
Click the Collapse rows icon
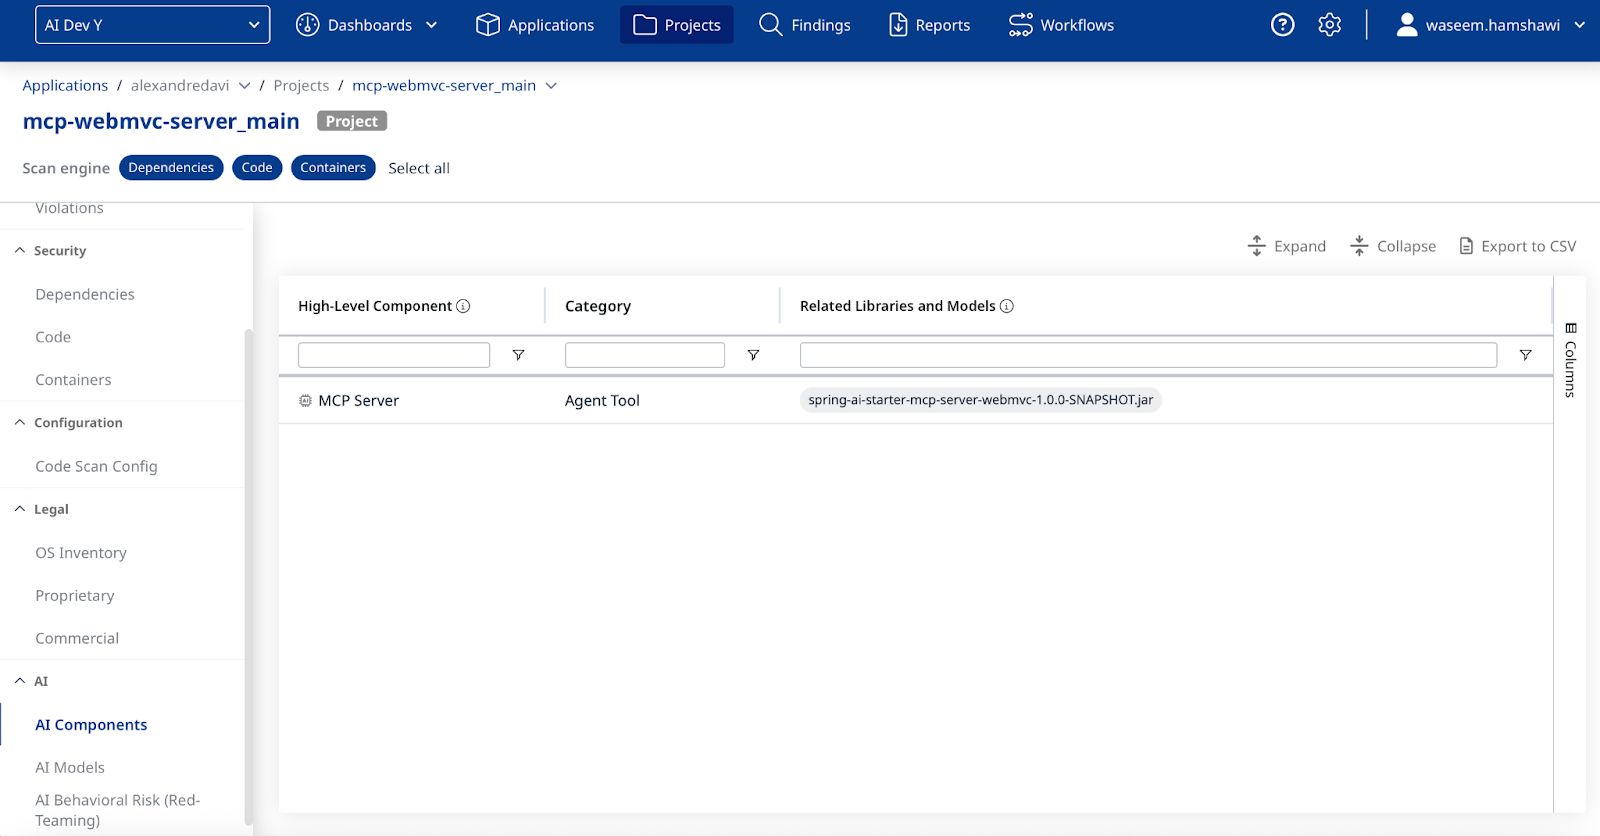click(x=1359, y=246)
